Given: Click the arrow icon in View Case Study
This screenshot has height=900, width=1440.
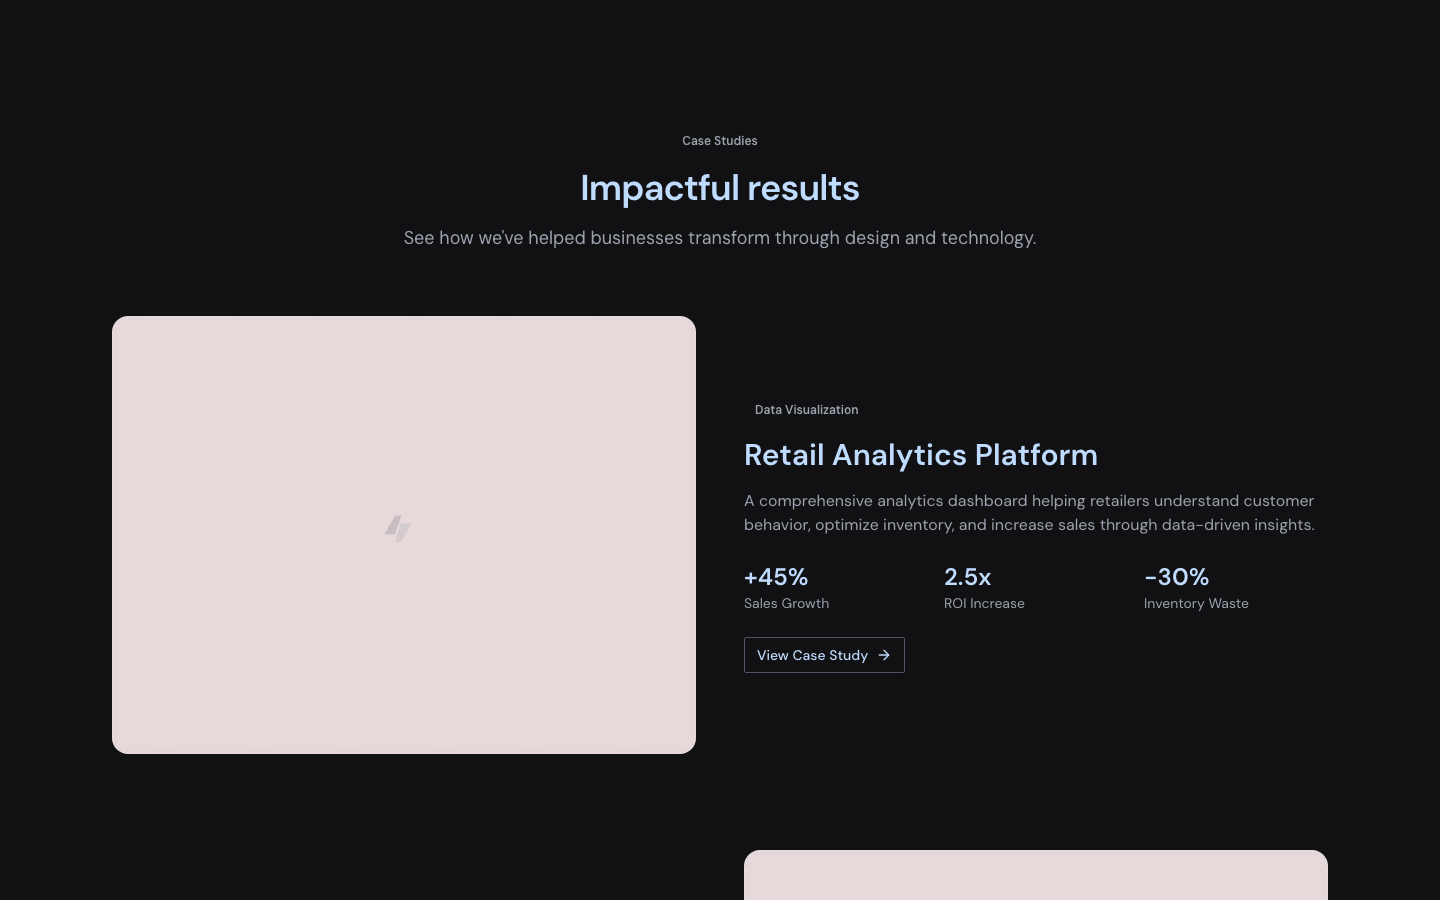Looking at the screenshot, I should pyautogui.click(x=884, y=655).
